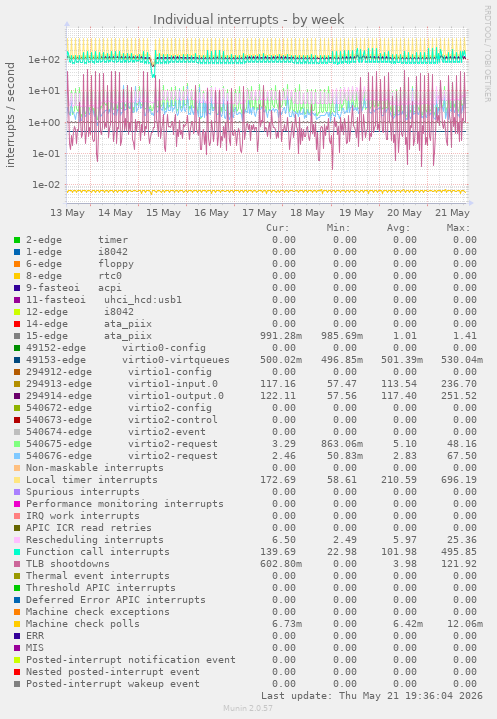
Task: Click the graph title Individual interrupts - by week
Action: 248,20
